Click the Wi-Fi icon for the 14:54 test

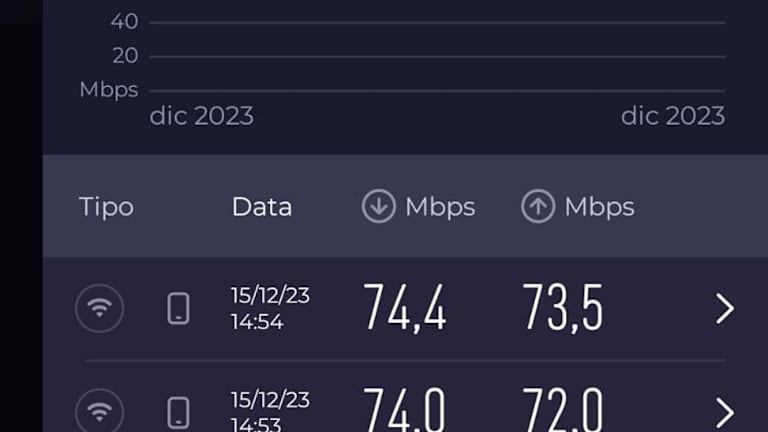(x=99, y=308)
